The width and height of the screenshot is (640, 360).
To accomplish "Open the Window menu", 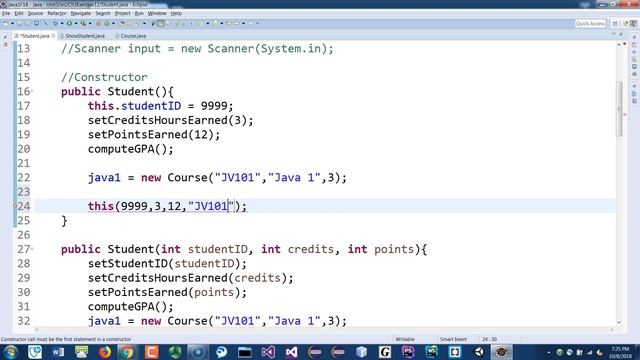I will tap(157, 13).
